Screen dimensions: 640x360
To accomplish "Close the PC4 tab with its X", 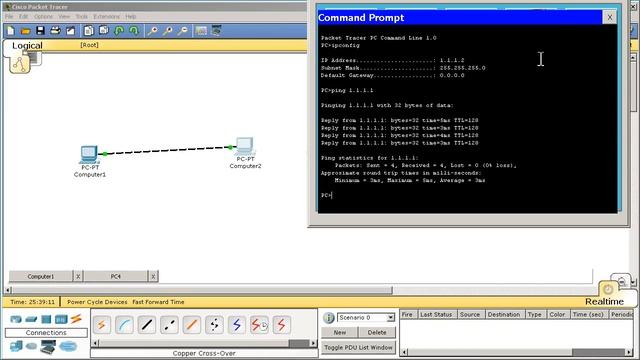I will pos(153,276).
